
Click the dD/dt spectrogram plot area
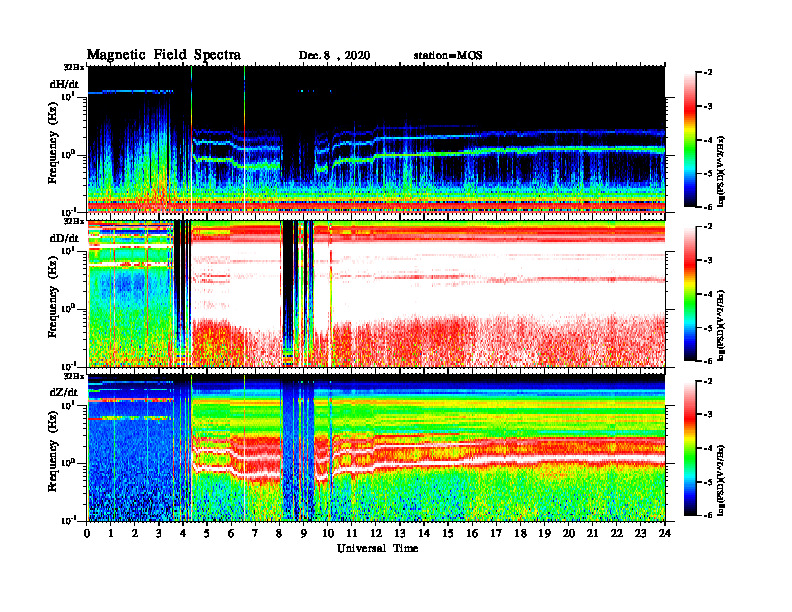pyautogui.click(x=376, y=293)
